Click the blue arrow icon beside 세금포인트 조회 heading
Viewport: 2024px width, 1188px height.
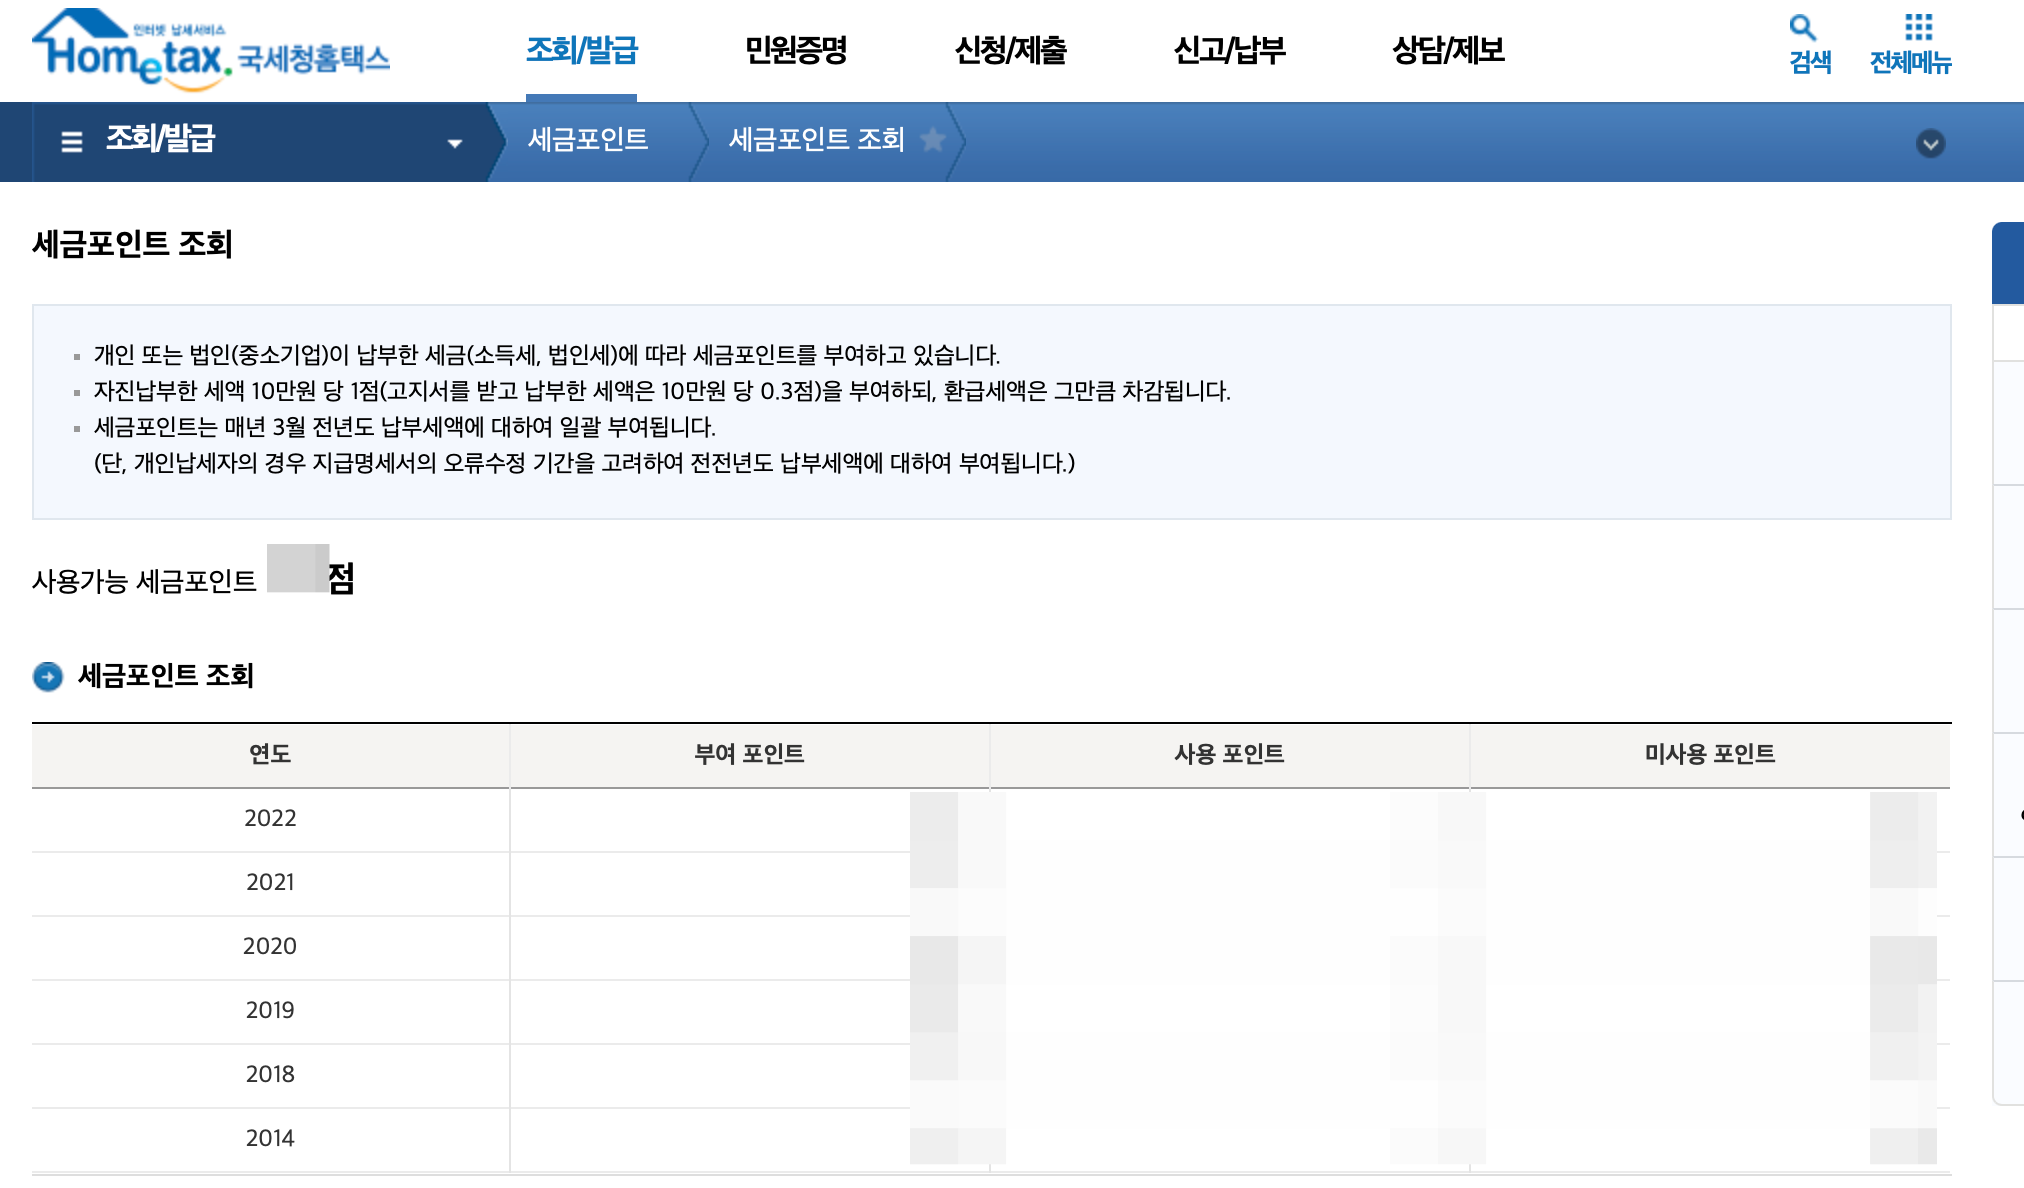coord(47,677)
